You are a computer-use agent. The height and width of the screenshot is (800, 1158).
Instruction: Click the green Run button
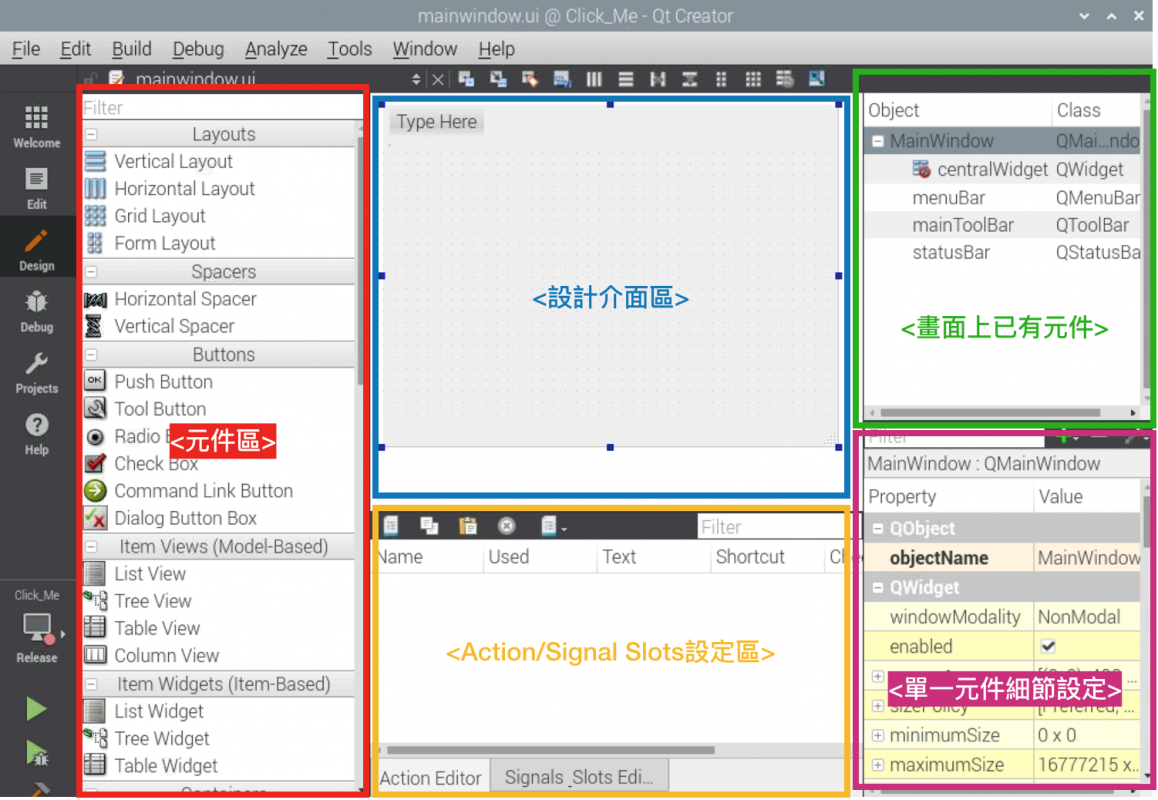36,709
